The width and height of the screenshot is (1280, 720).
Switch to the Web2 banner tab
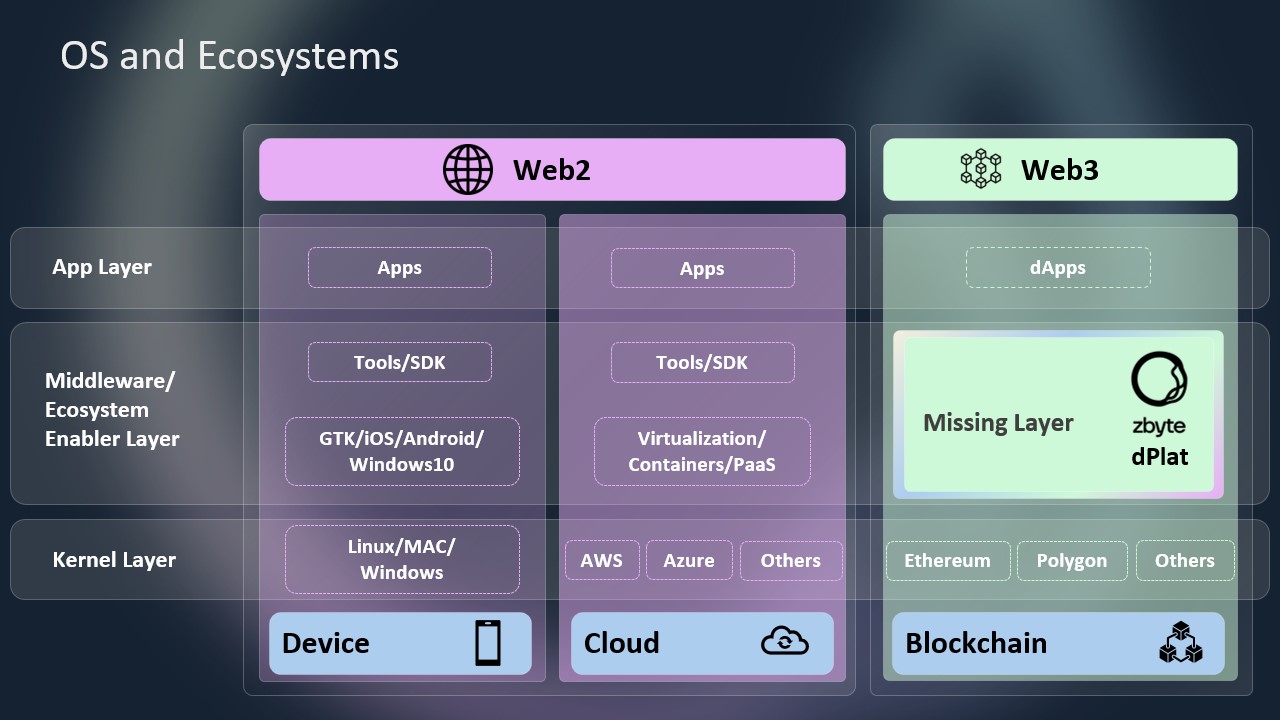[x=552, y=169]
